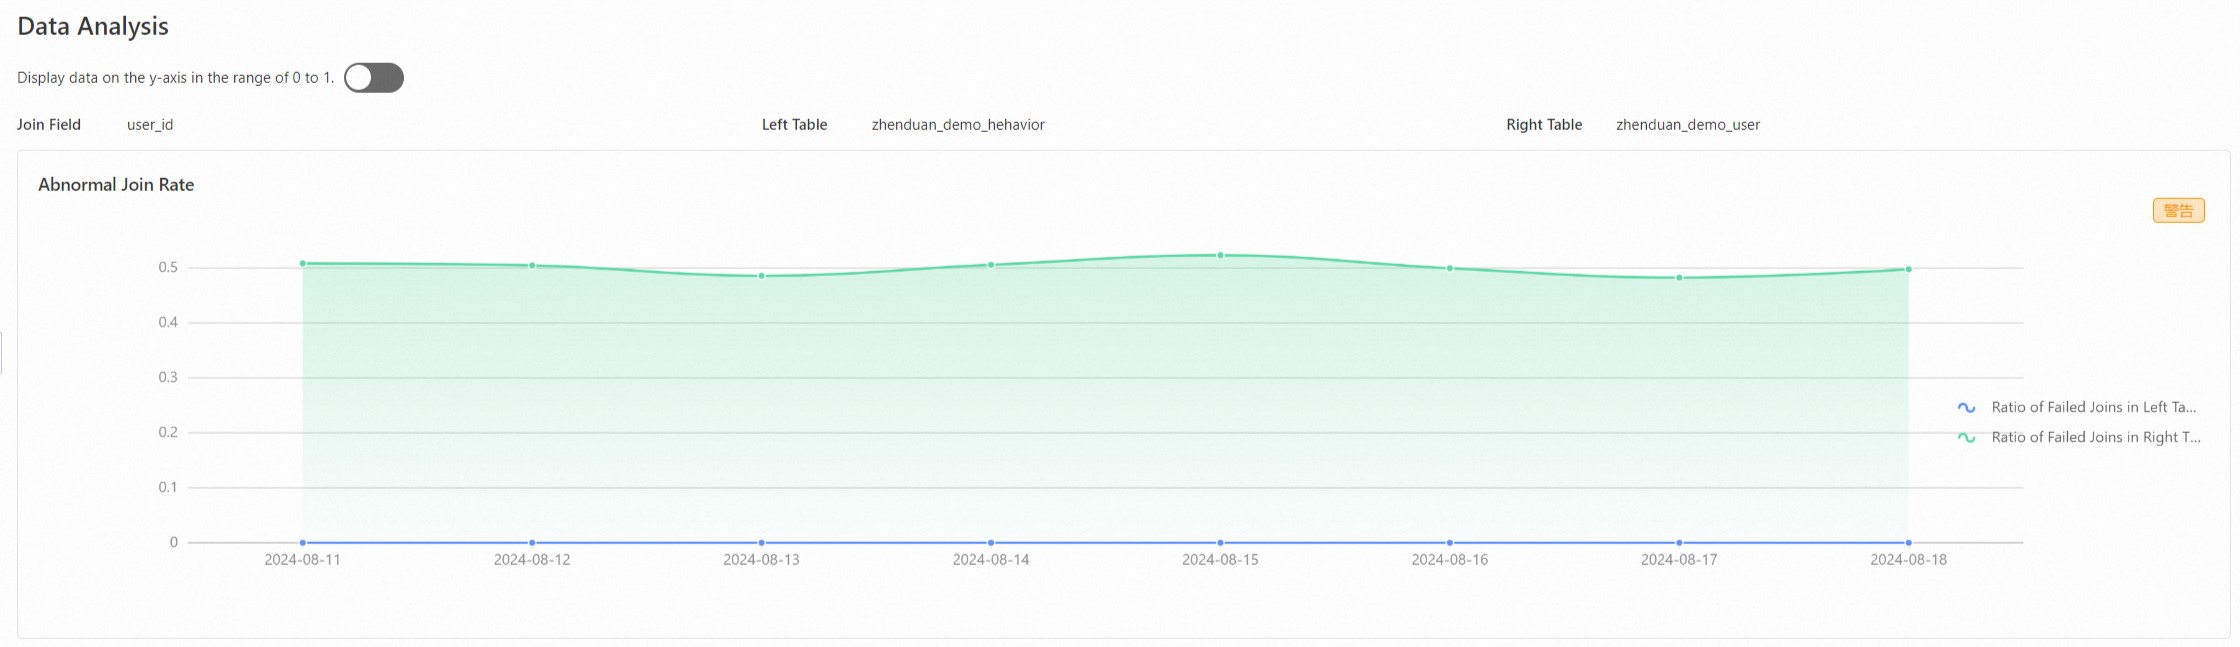Select green data point for 2024-08-12

(x=532, y=266)
